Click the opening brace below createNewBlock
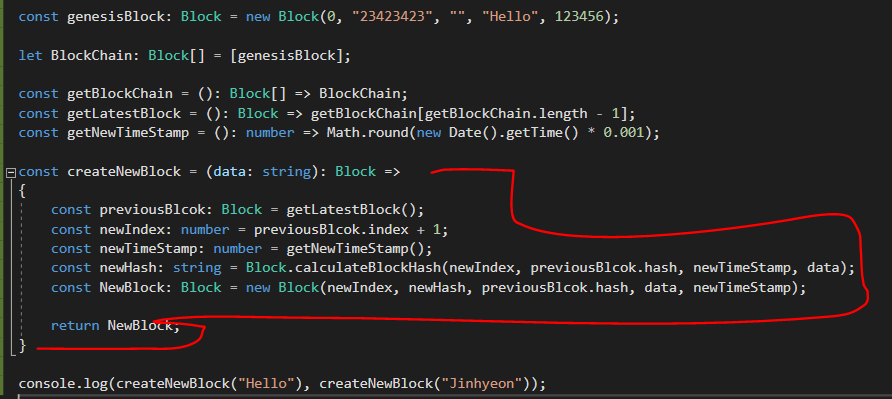The height and width of the screenshot is (399, 892). 22,191
